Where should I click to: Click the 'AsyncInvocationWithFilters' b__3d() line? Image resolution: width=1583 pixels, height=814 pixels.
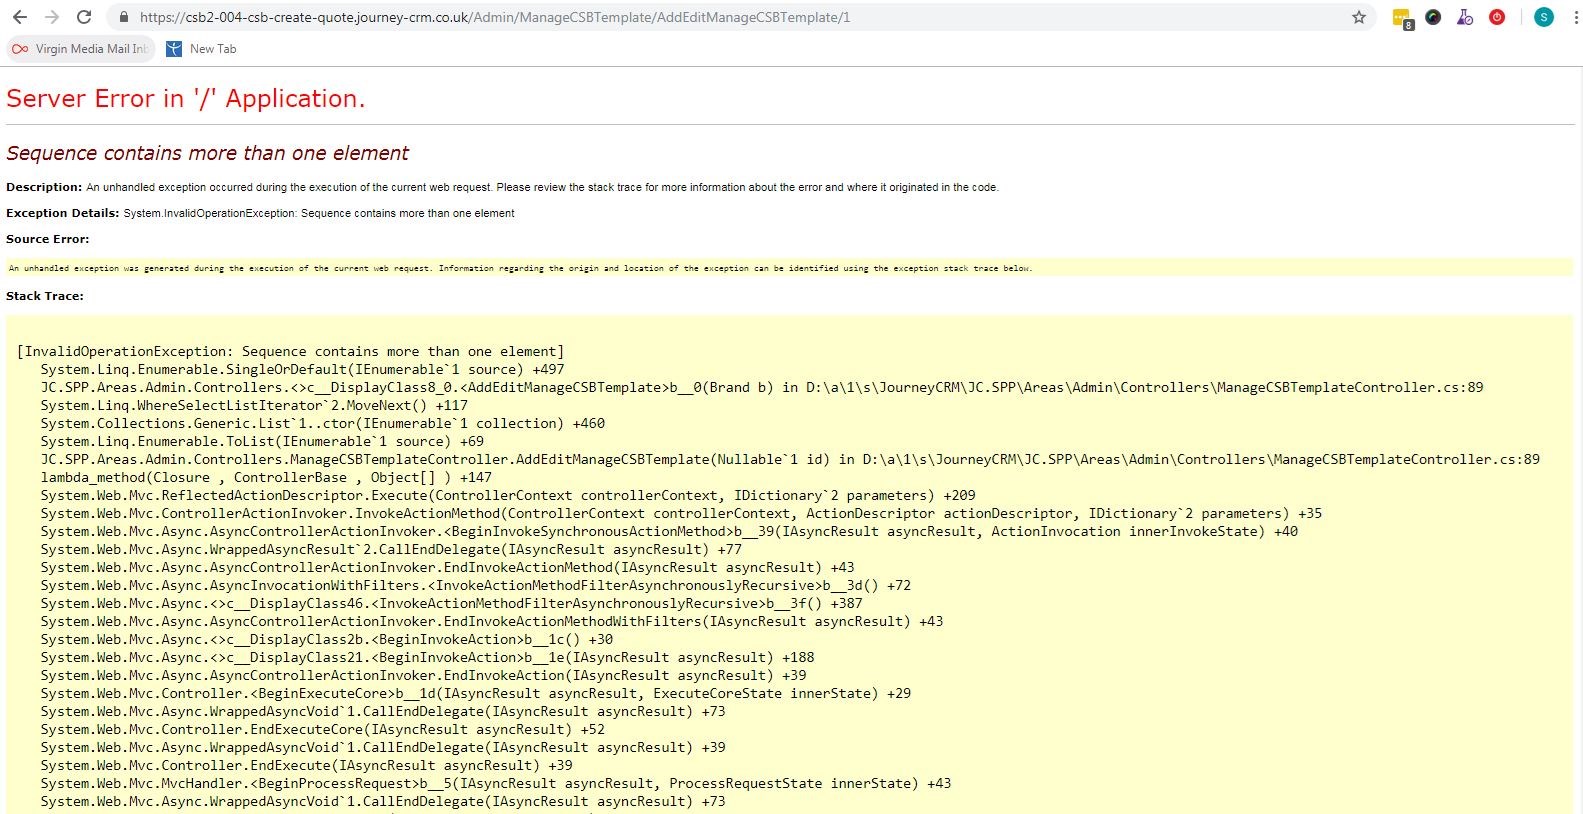476,586
